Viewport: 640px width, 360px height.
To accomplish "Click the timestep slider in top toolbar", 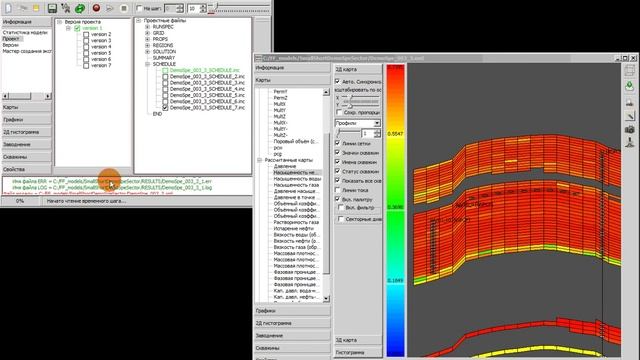I will tap(240, 7).
